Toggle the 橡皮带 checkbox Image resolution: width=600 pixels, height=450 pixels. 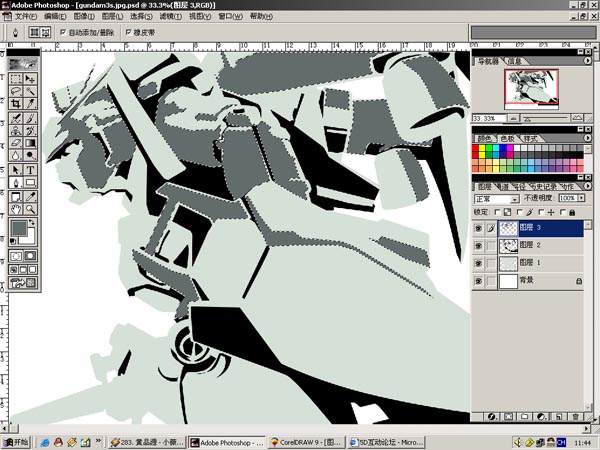tap(128, 32)
